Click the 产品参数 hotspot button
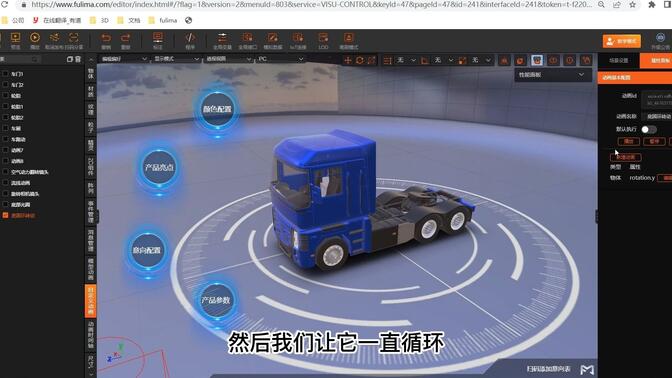The width and height of the screenshot is (672, 378). click(x=216, y=300)
